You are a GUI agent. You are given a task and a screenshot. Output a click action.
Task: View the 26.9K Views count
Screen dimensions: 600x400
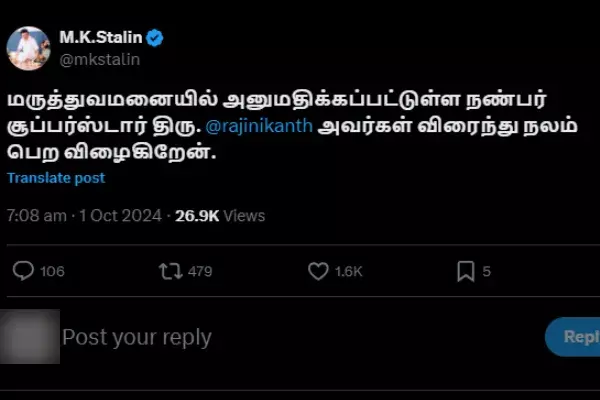[220, 215]
